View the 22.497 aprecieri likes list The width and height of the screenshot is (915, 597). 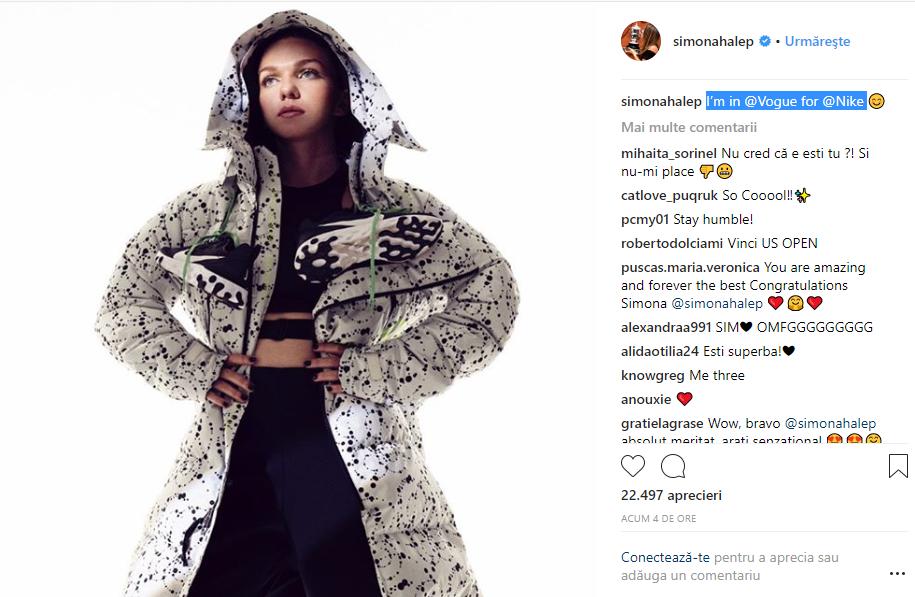pos(671,495)
